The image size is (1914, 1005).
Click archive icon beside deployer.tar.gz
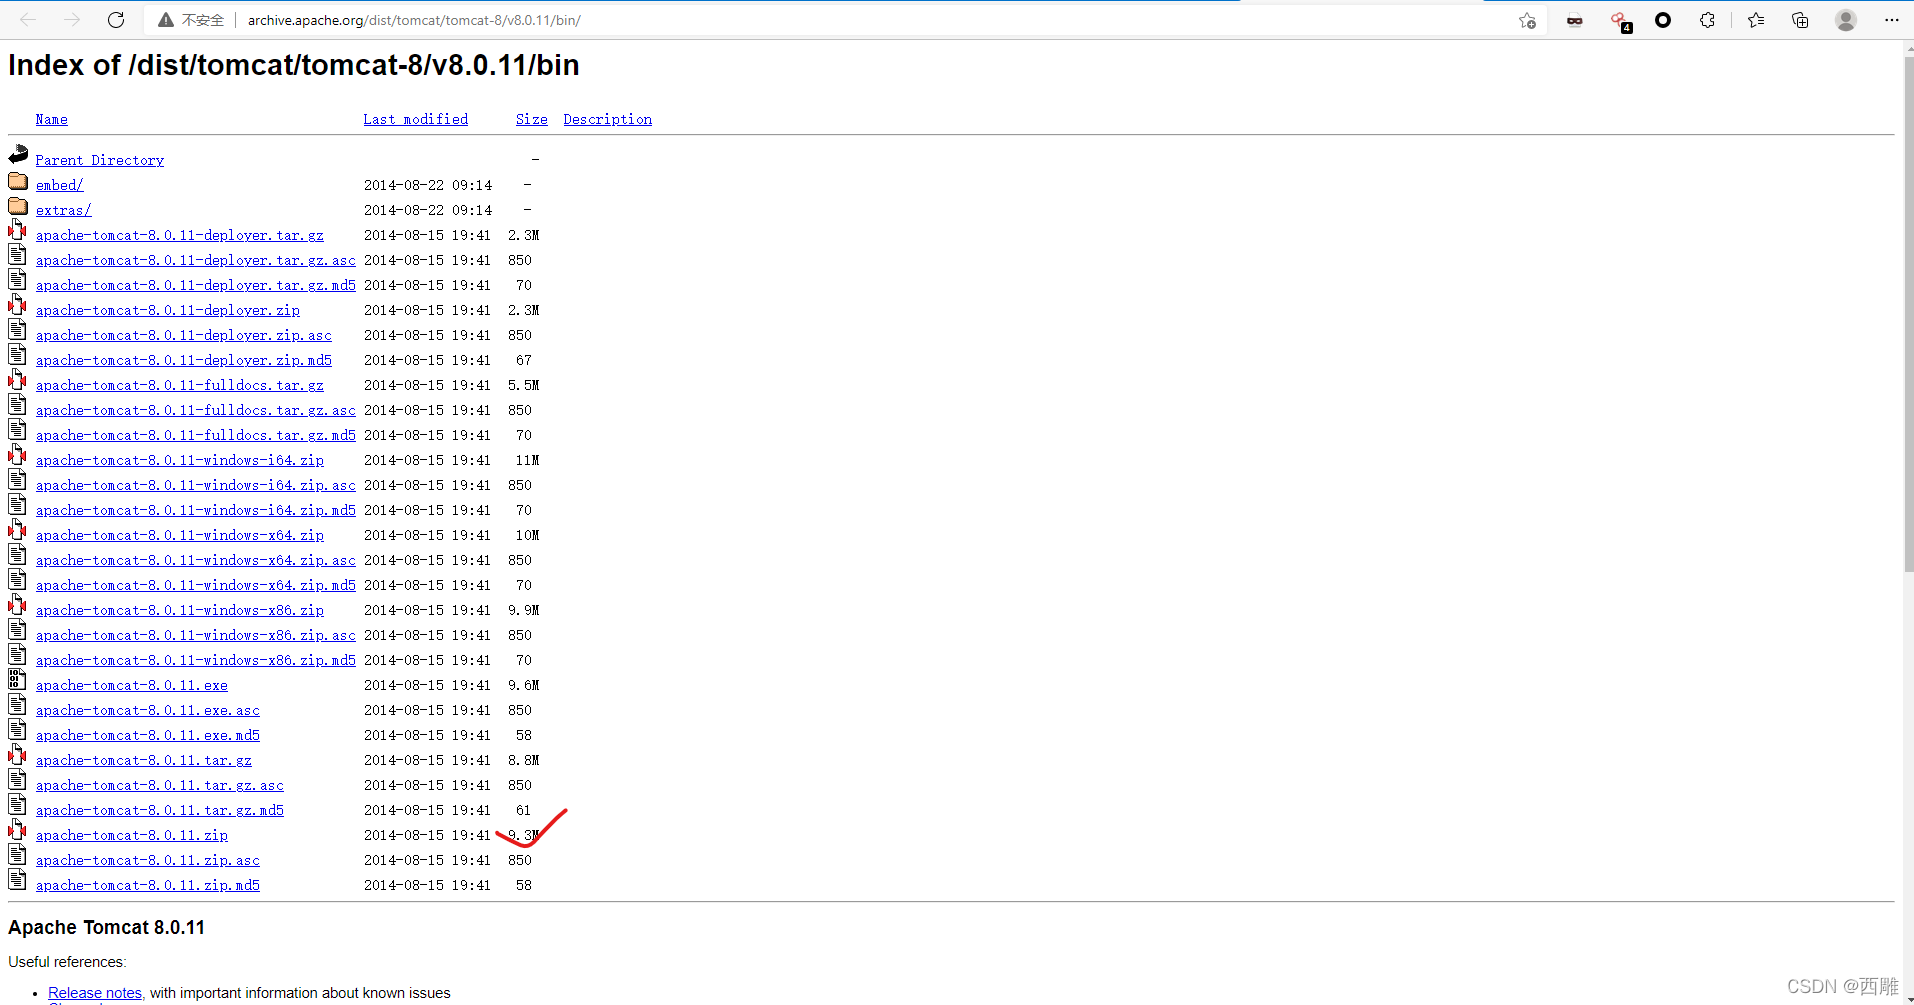(18, 230)
